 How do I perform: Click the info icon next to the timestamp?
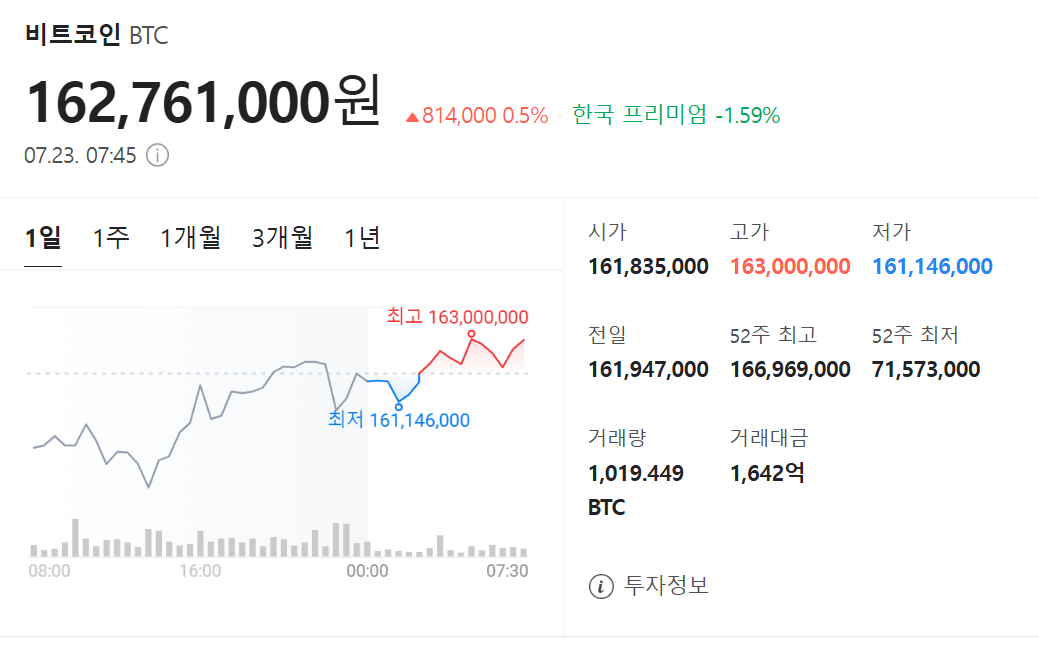click(x=158, y=155)
